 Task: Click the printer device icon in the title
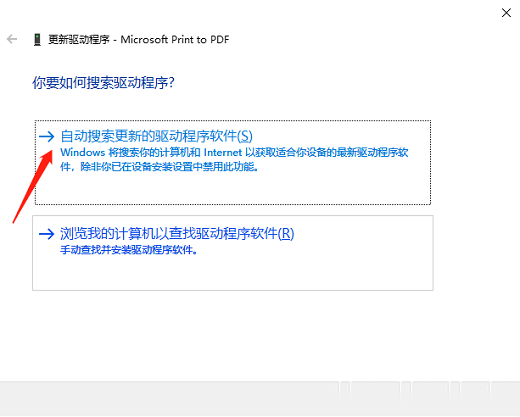pyautogui.click(x=37, y=40)
